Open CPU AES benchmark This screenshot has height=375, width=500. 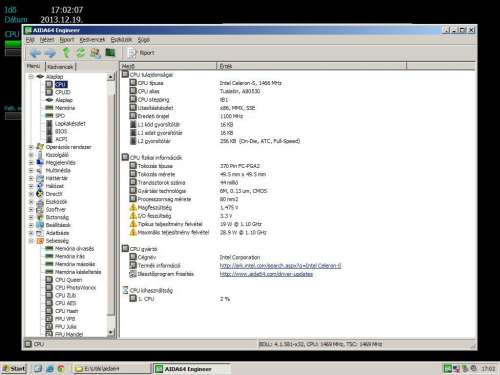point(65,303)
